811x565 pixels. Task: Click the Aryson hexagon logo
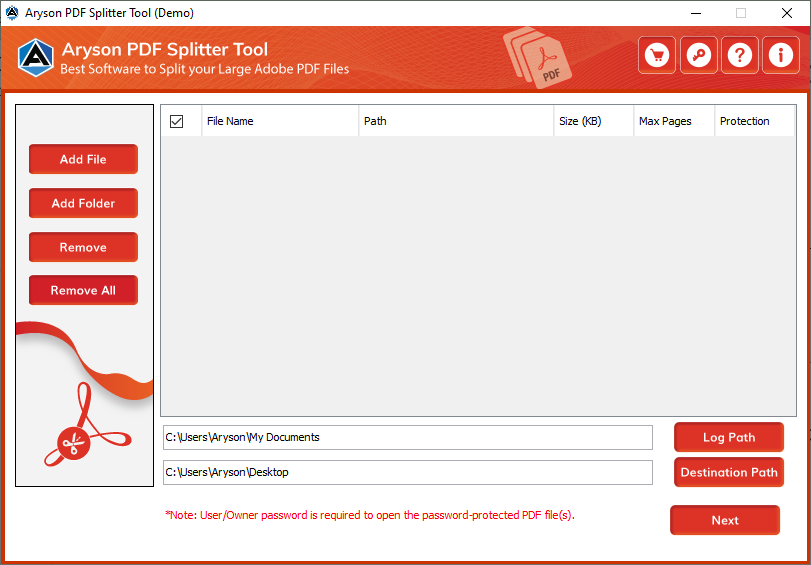click(x=36, y=58)
